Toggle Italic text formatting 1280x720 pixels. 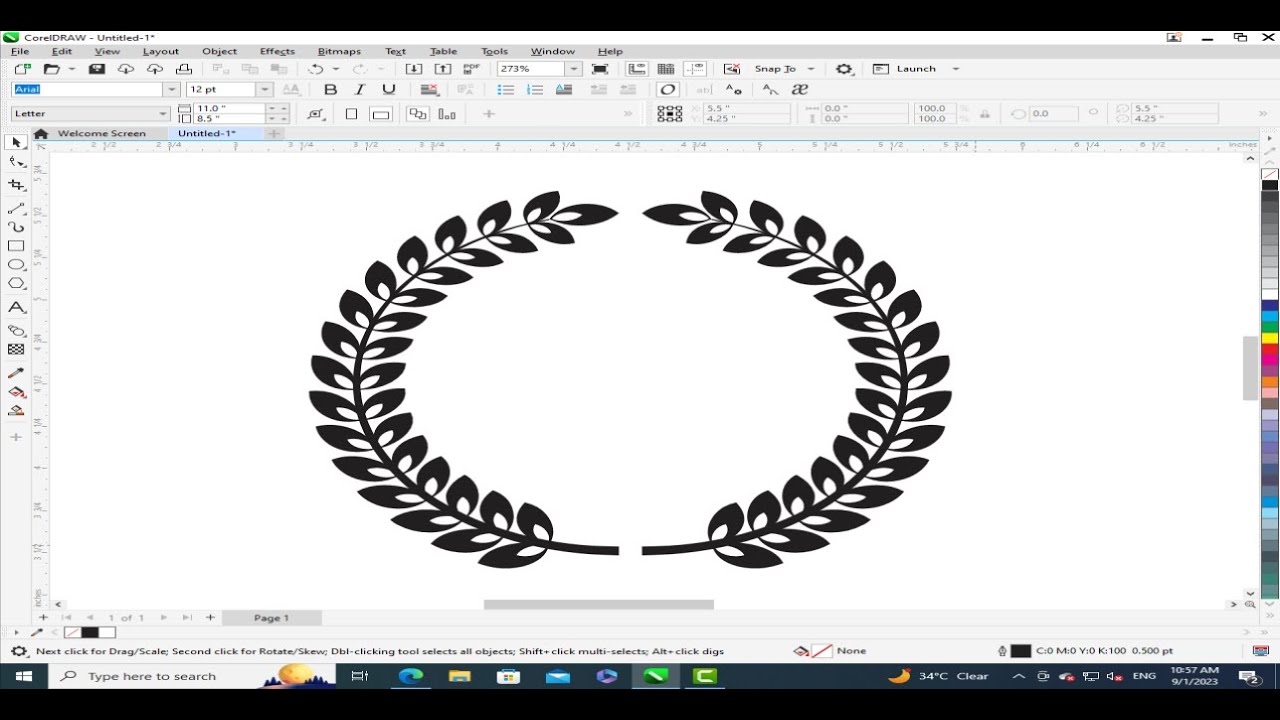360,90
